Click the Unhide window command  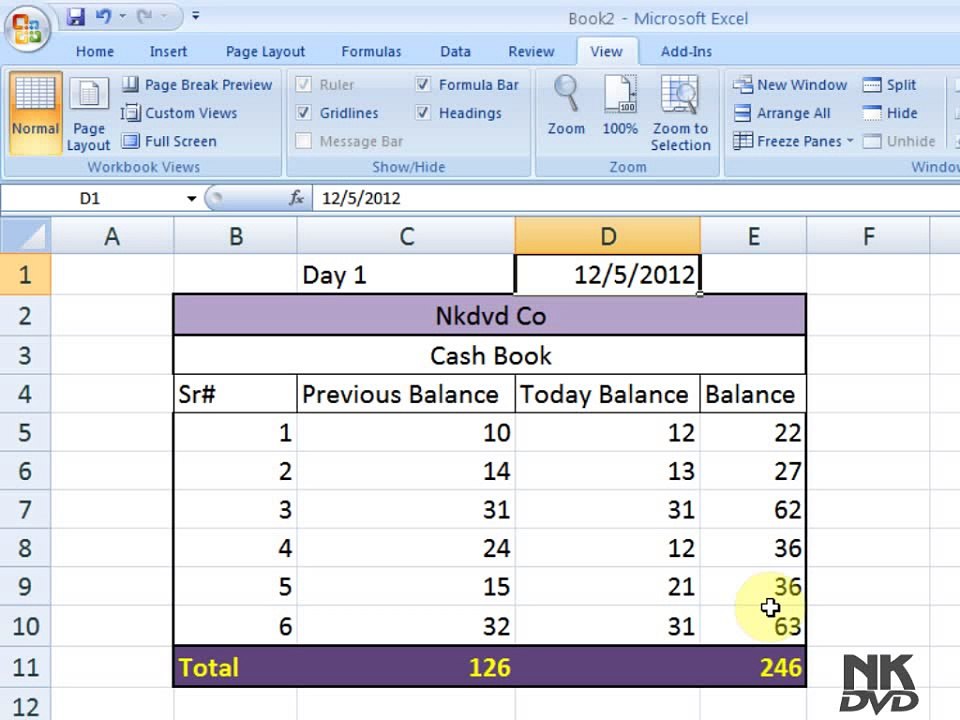coord(899,141)
